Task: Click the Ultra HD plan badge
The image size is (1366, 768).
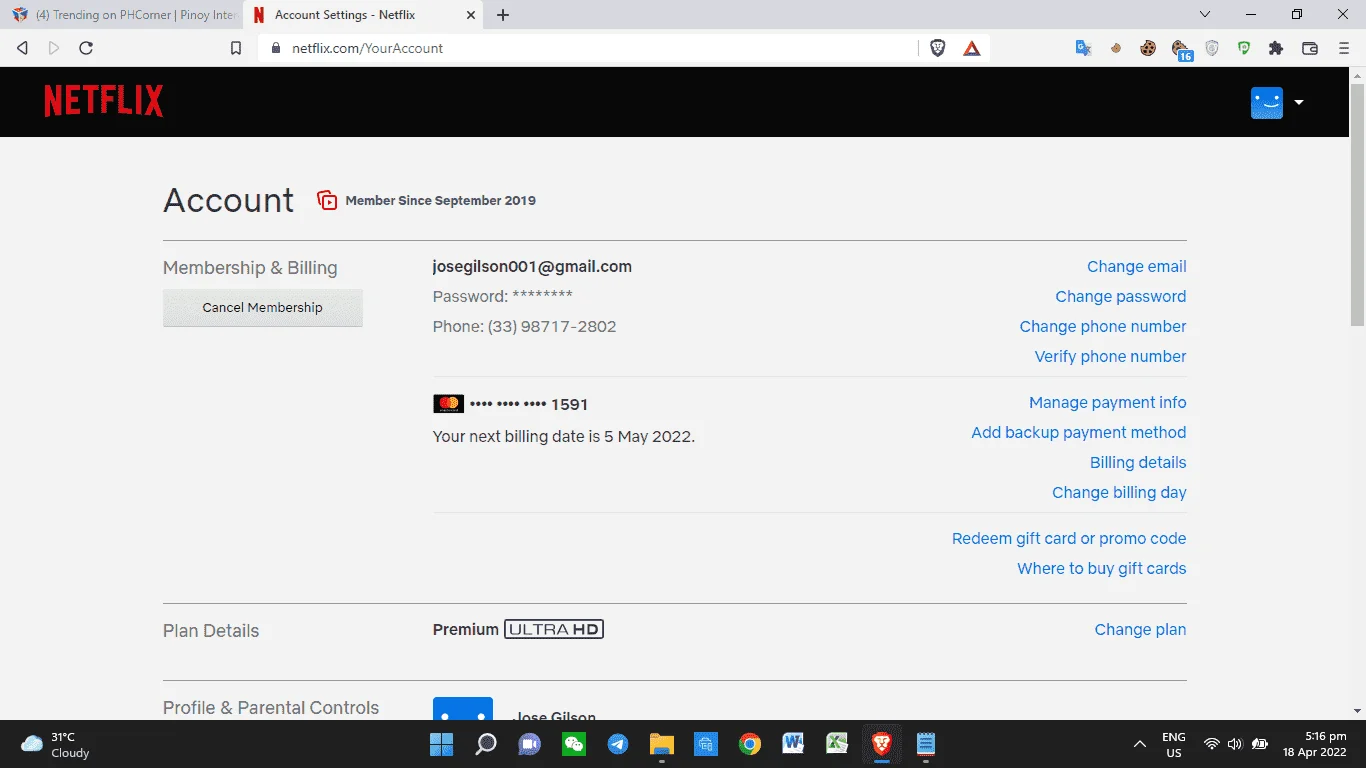Action: tap(554, 629)
